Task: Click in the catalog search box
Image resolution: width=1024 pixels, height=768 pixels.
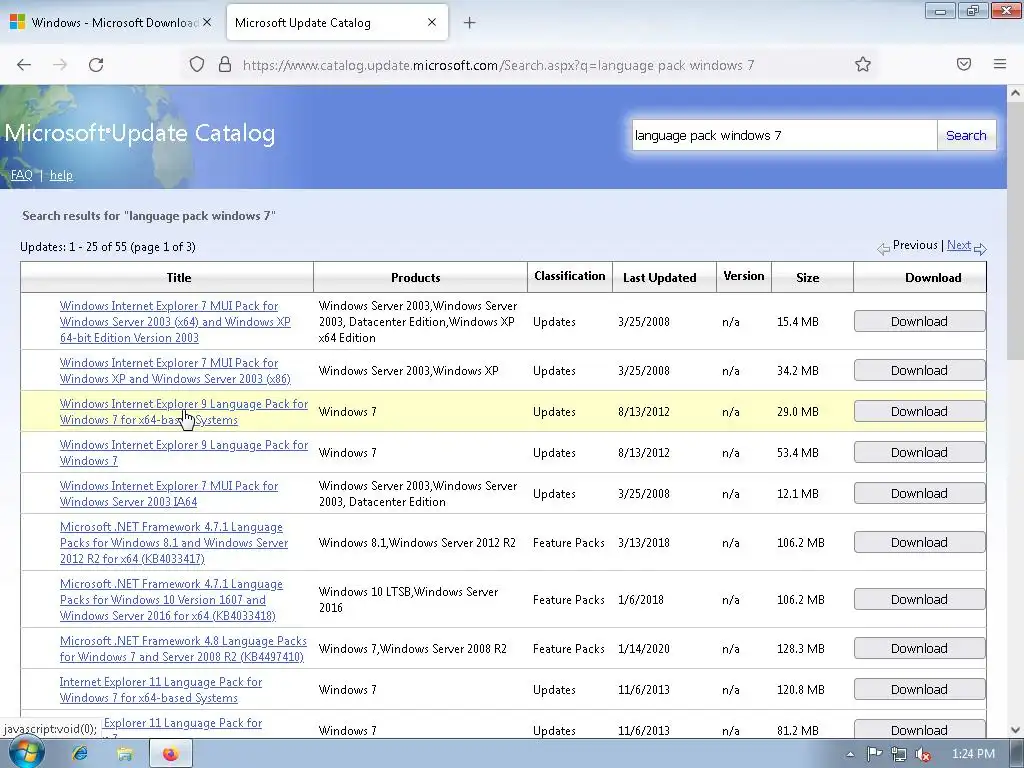Action: [784, 135]
